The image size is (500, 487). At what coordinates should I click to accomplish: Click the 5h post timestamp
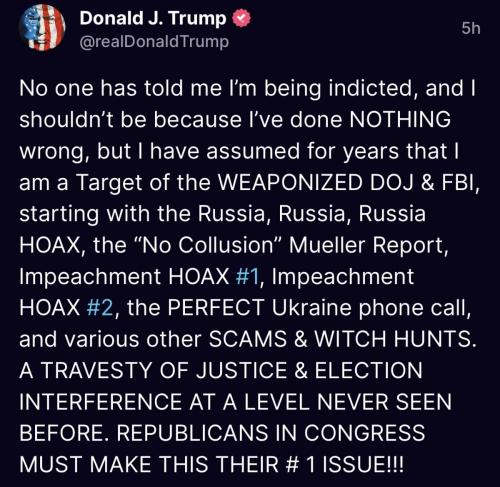[x=471, y=29]
